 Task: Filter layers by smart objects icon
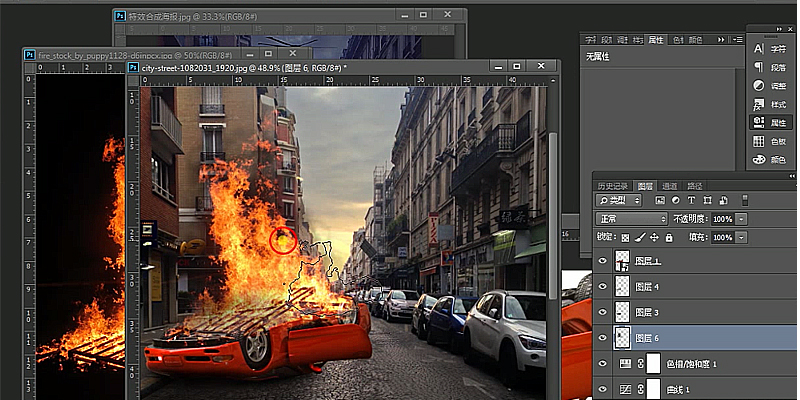[723, 200]
